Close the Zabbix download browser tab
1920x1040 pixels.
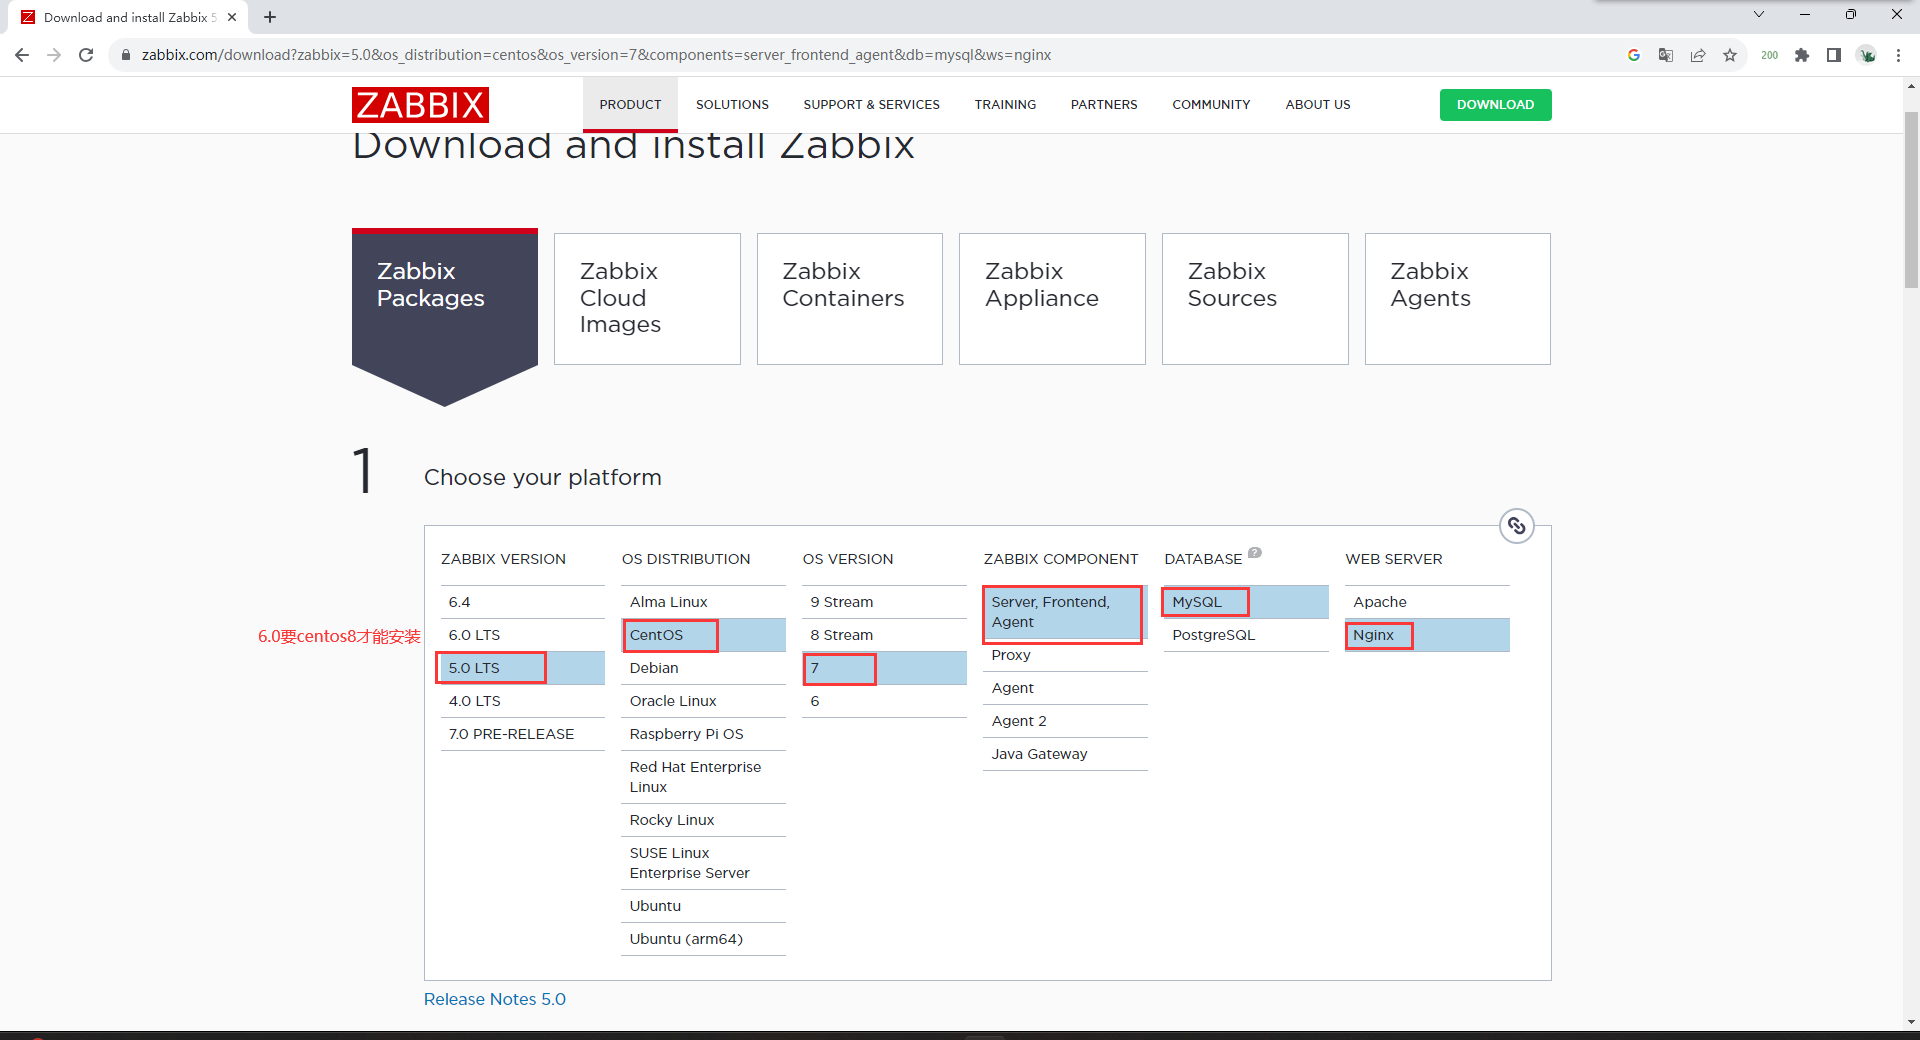232,17
